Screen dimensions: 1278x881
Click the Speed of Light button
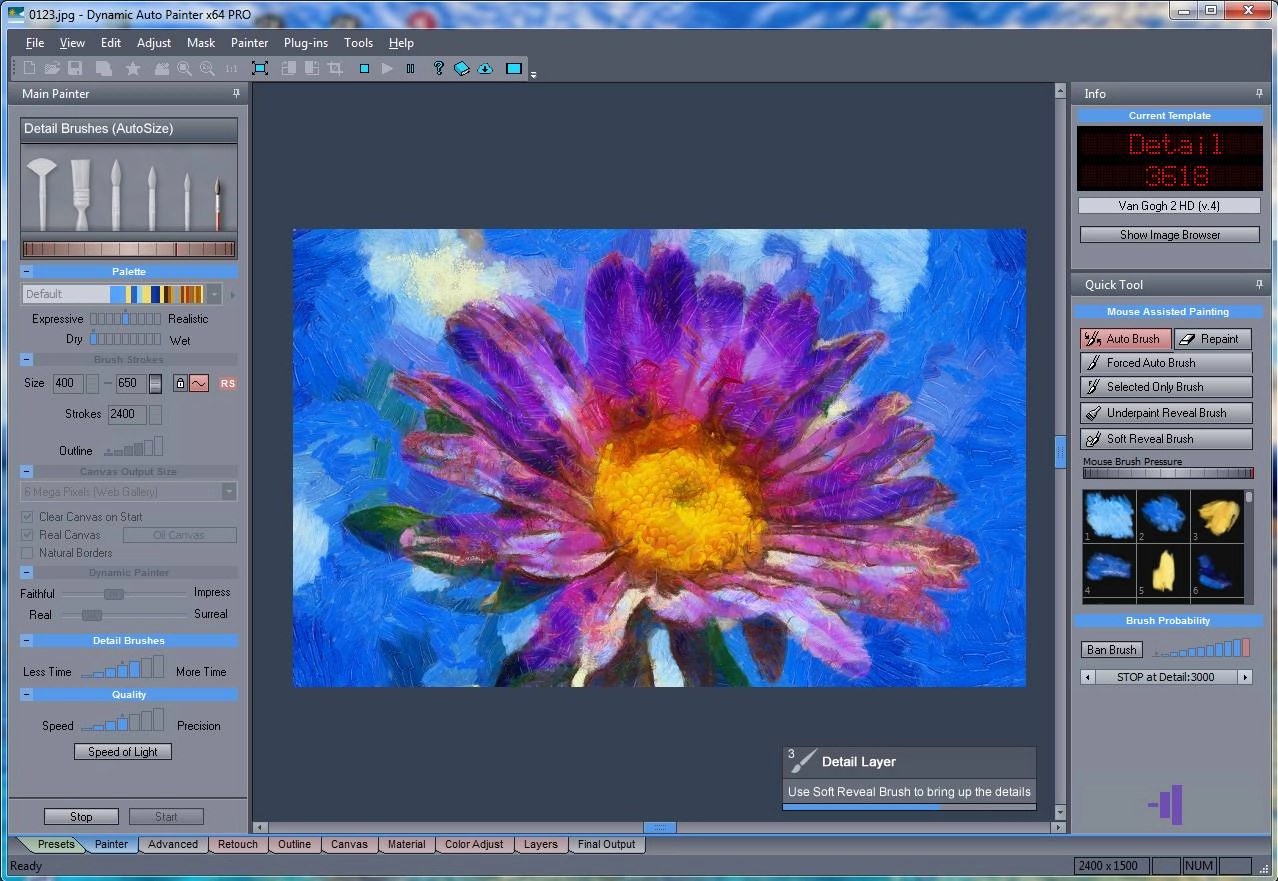(123, 752)
